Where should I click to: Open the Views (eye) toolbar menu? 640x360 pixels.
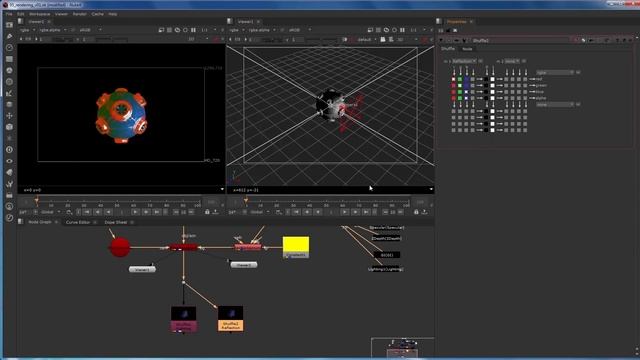pyautogui.click(x=9, y=161)
